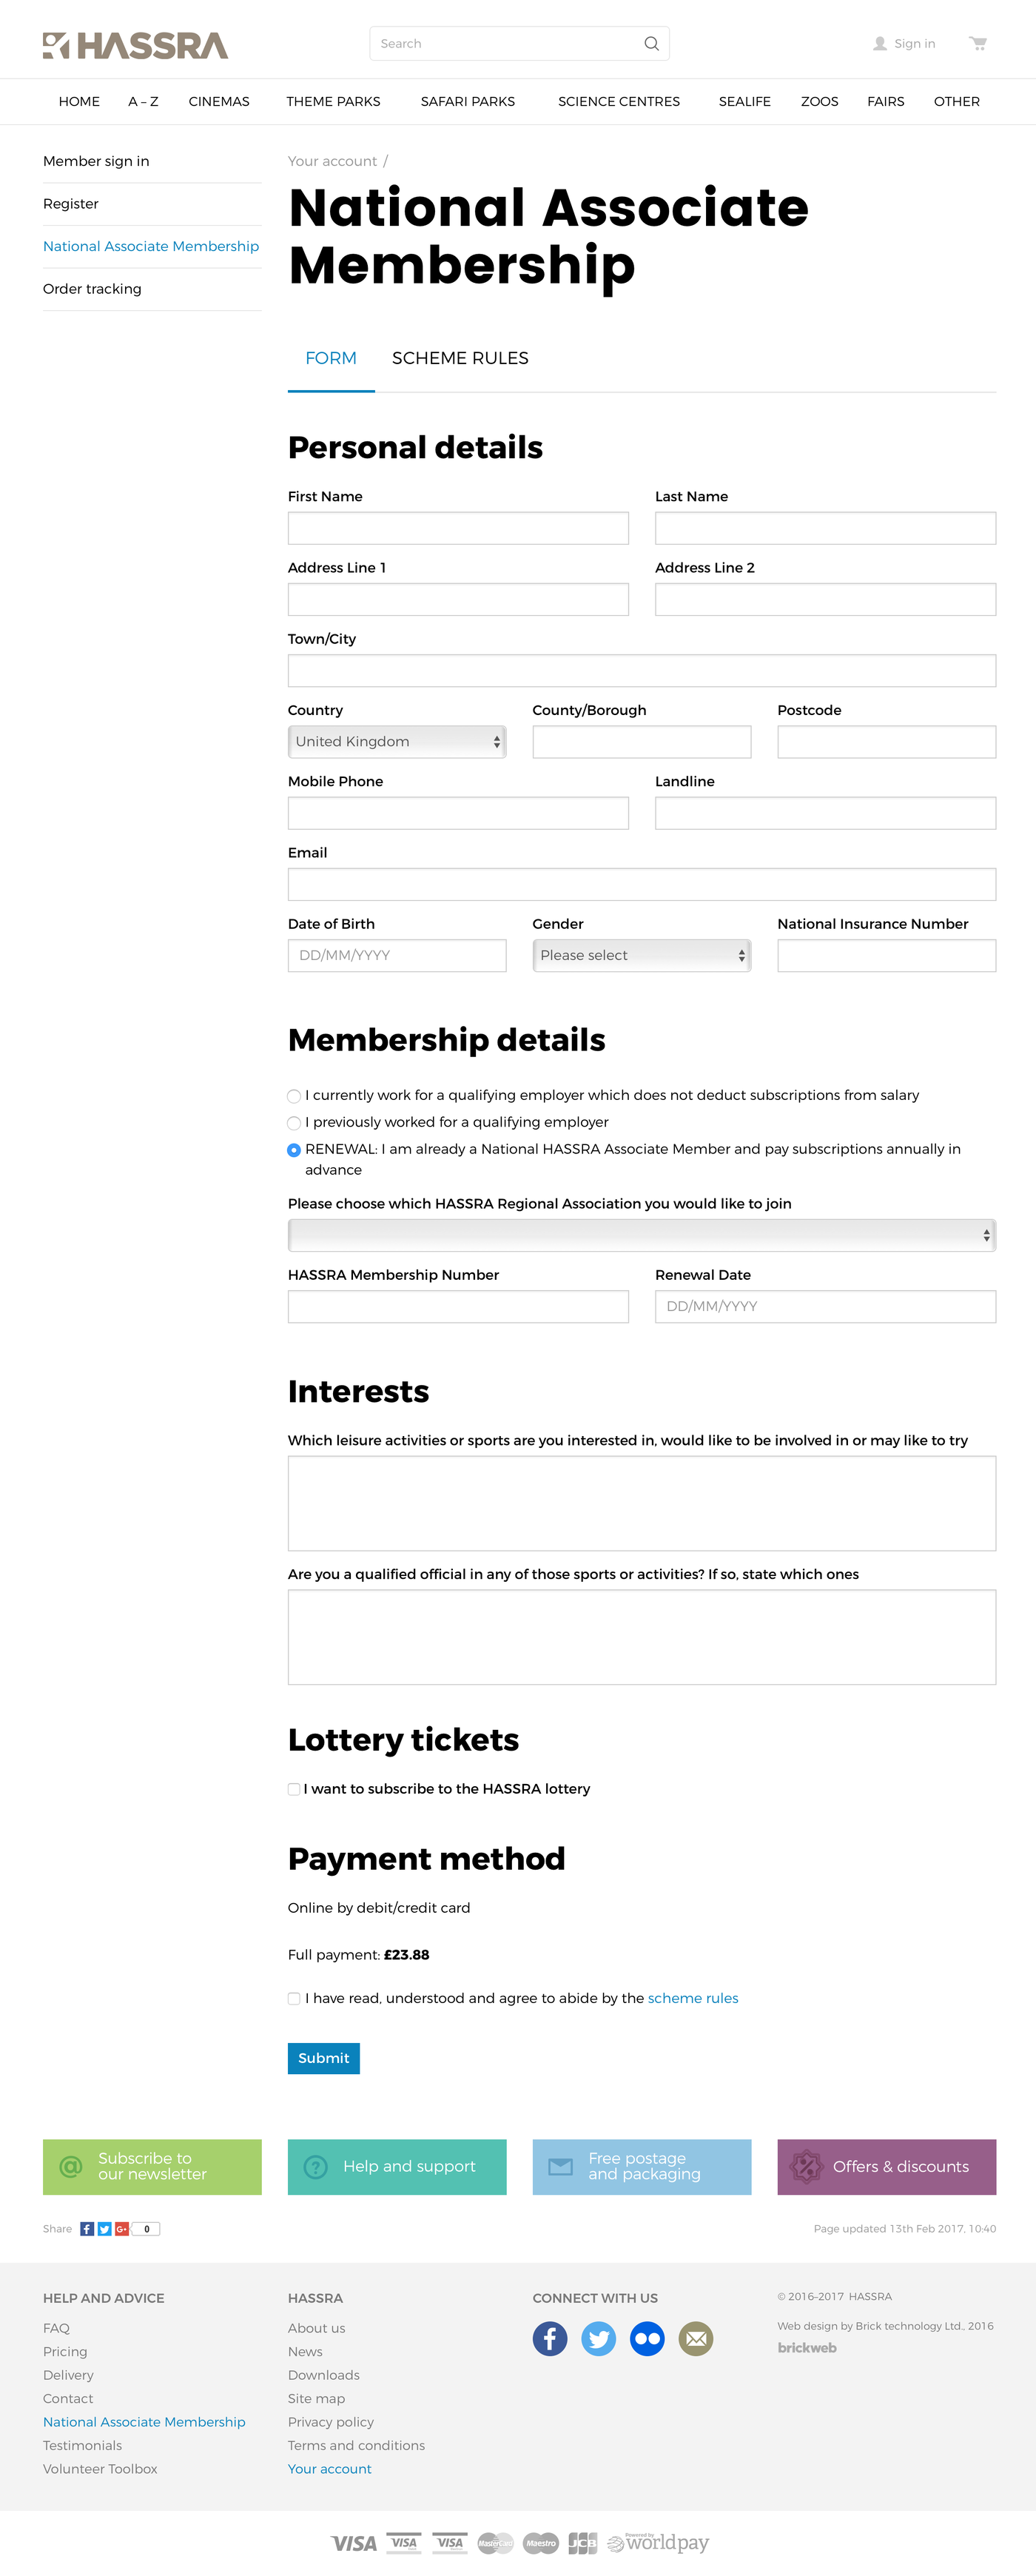
Task: Focus the Date of Birth field
Action: [396, 956]
